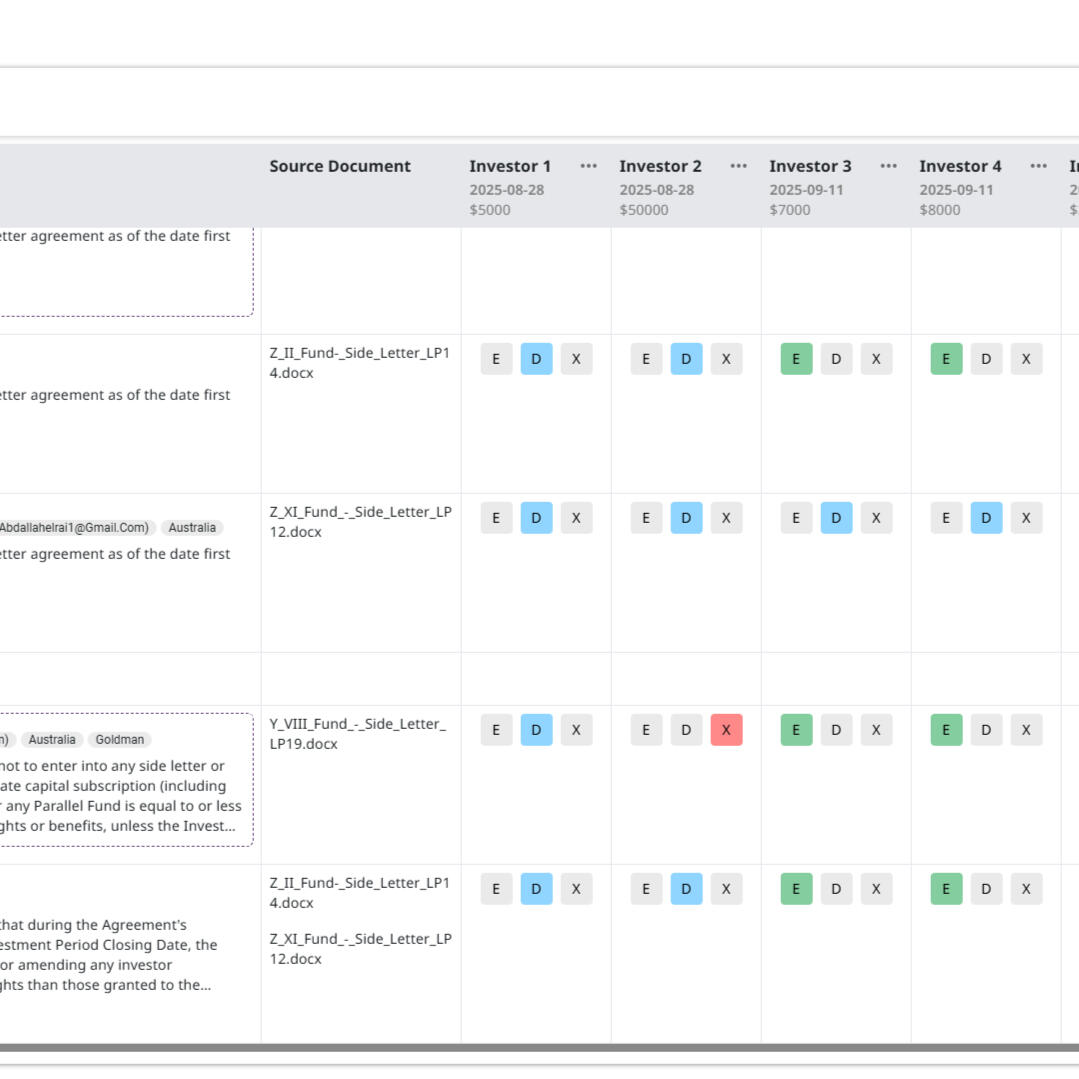Open Y_VIII_Fund_-_Side_Letter_LP19.docx source document
Viewport: 1079px width, 1079px height.
click(357, 734)
